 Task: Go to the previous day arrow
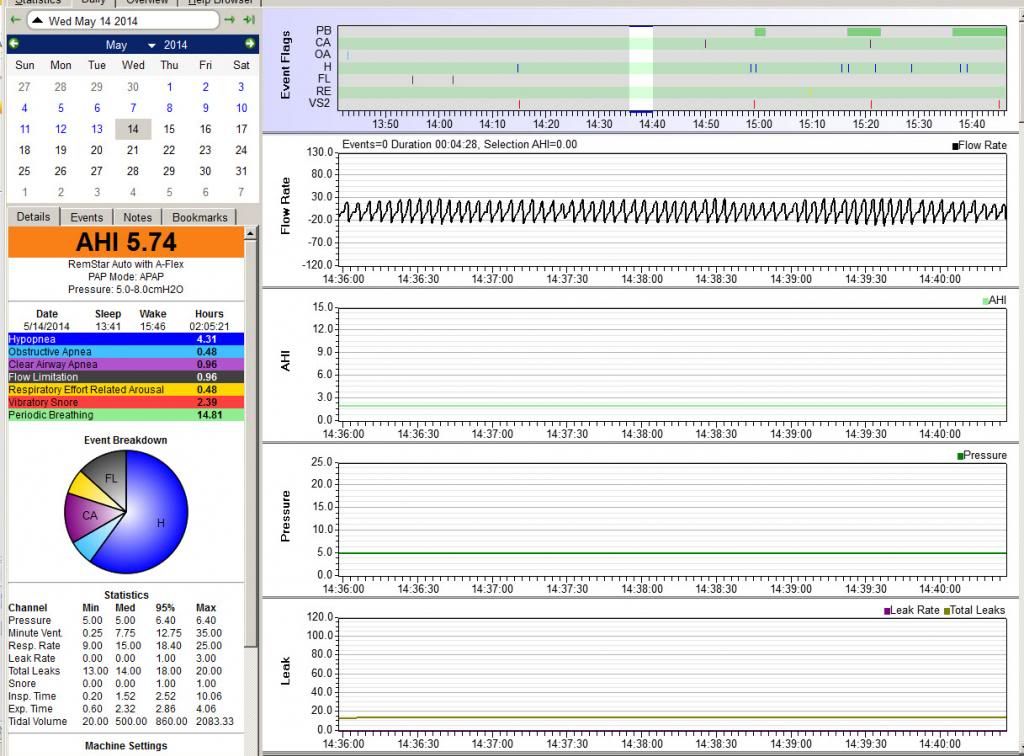(16, 20)
